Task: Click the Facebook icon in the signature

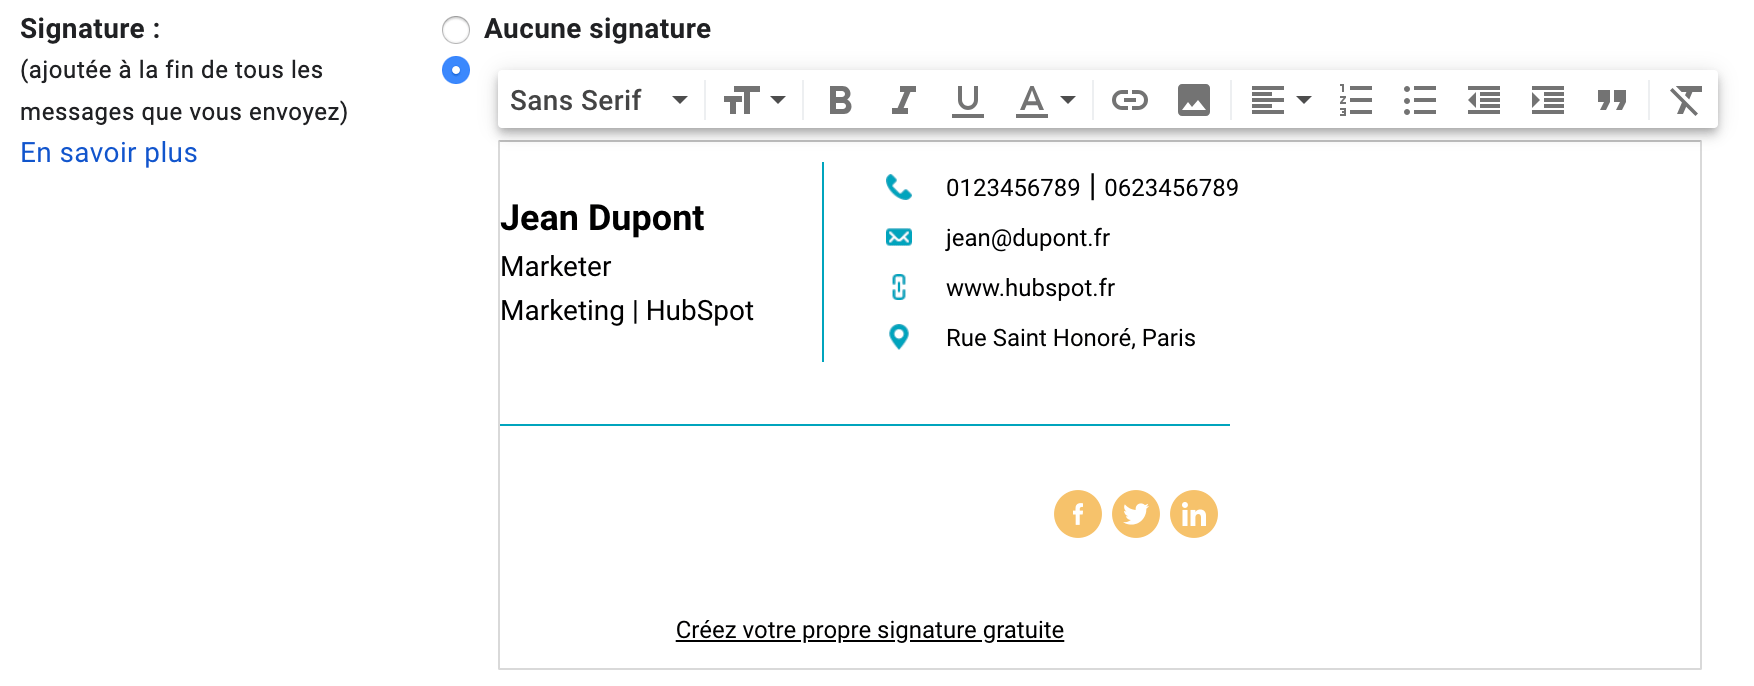Action: [1078, 514]
